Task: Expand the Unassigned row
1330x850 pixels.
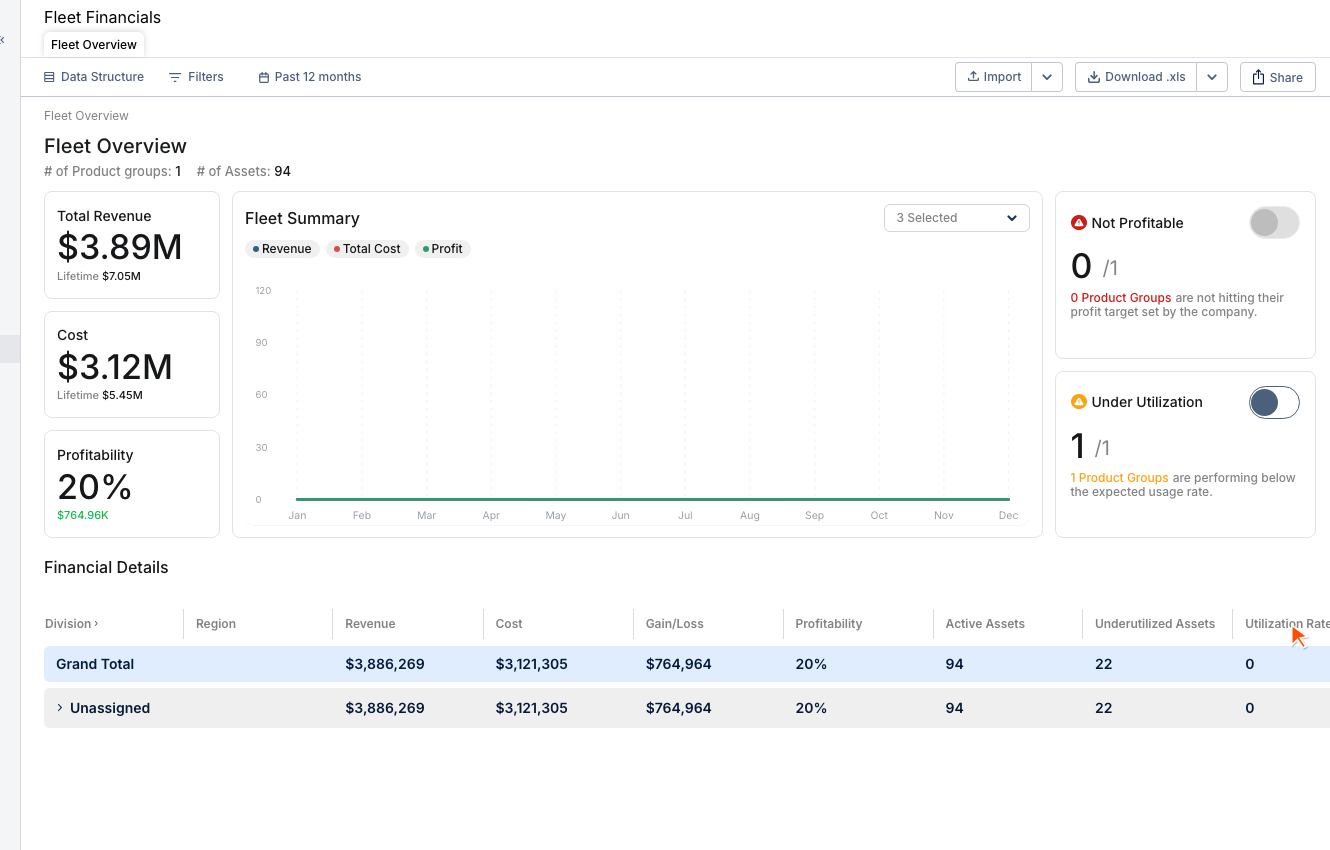Action: (x=60, y=708)
